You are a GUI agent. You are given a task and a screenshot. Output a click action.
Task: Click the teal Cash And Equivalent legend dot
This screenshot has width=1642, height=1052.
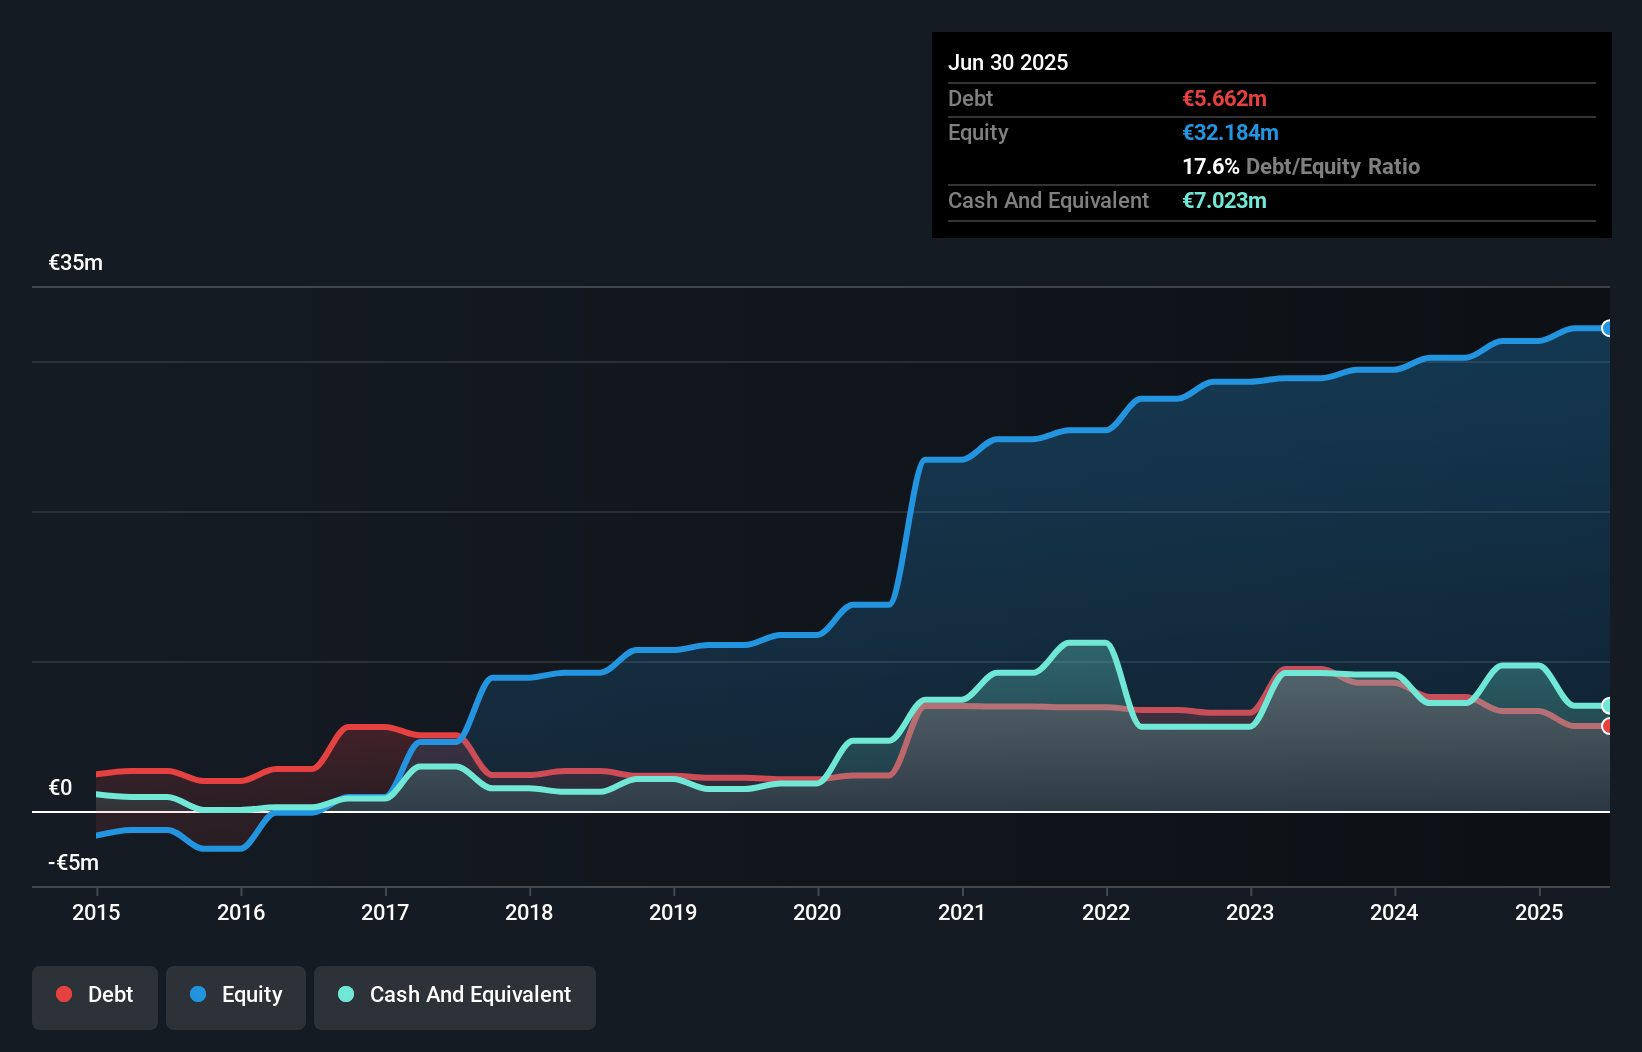(x=345, y=995)
